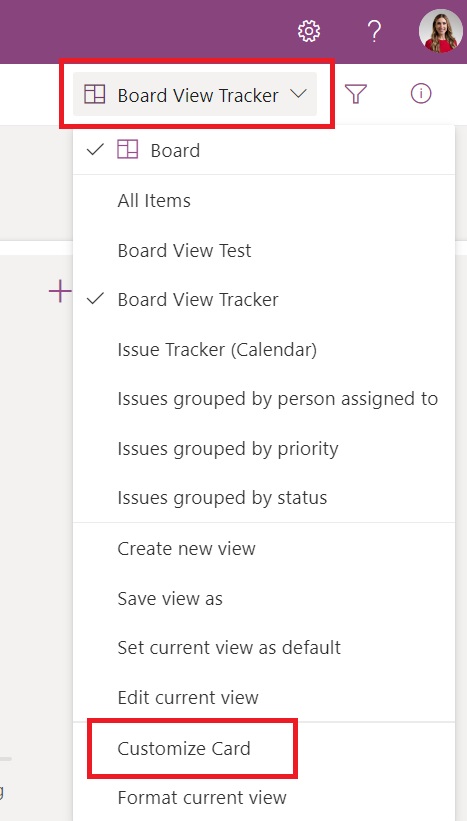Viewport: 467px width, 821px height.
Task: Click the board layout icon in view switcher
Action: [95, 95]
